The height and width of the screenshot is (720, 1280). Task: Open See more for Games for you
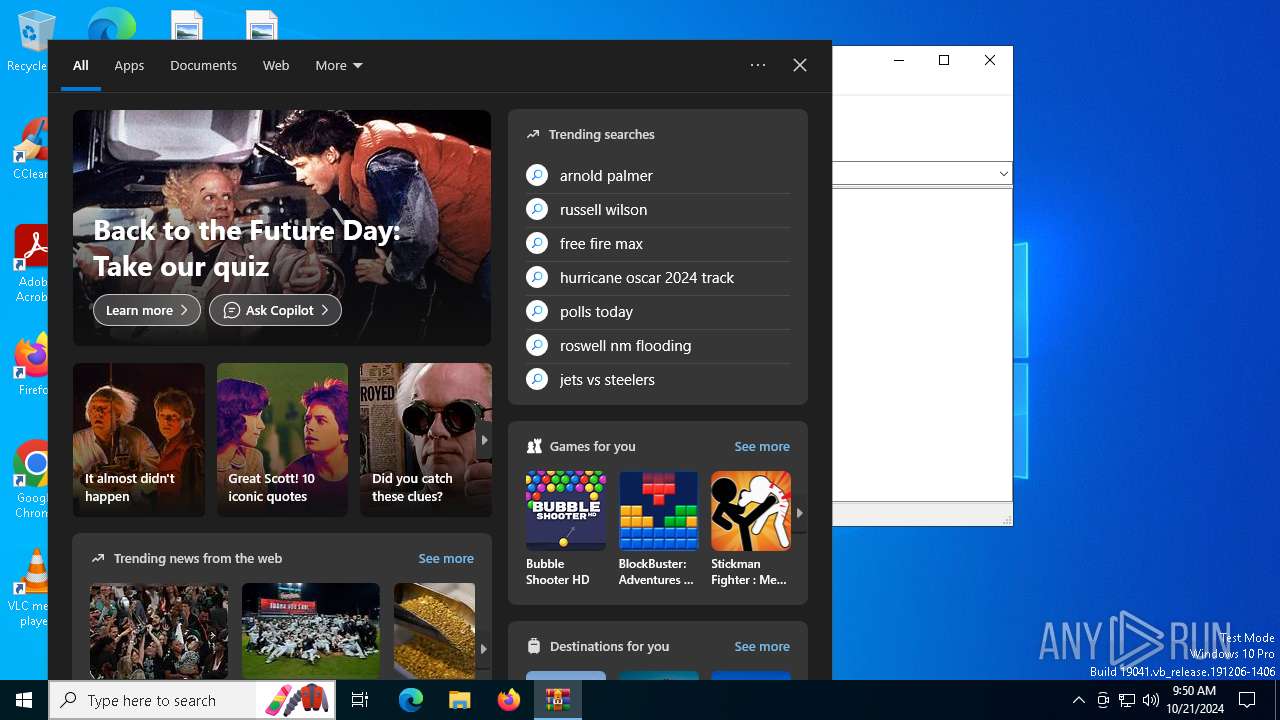(x=762, y=446)
